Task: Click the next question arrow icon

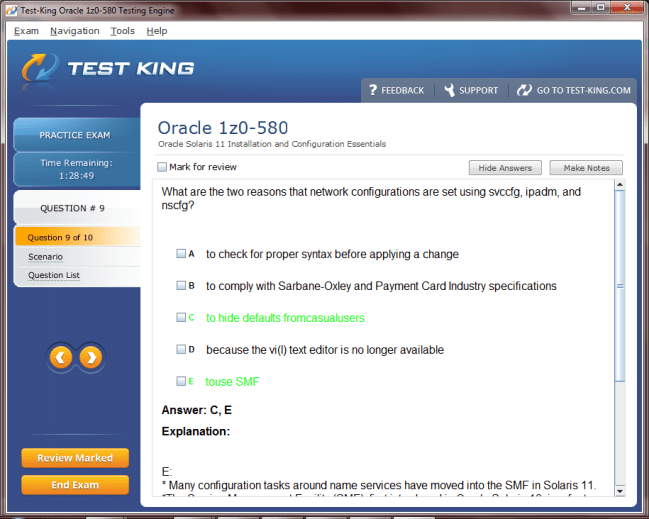Action: point(90,357)
